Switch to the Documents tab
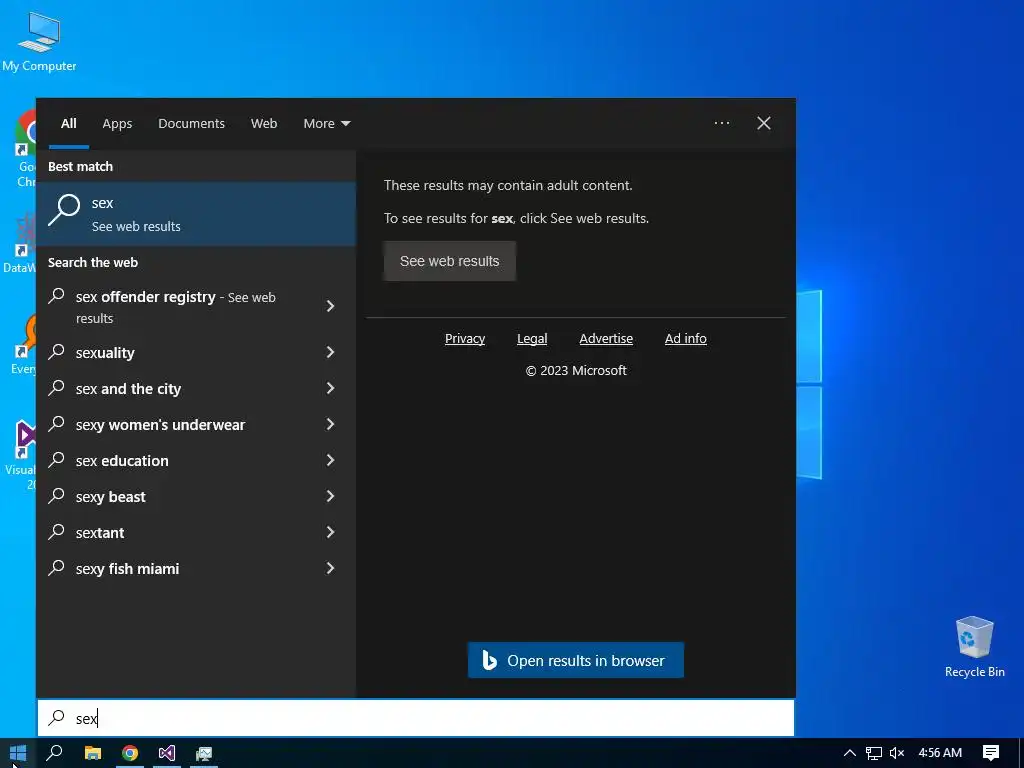Screen dimensions: 1024x768 click(191, 123)
